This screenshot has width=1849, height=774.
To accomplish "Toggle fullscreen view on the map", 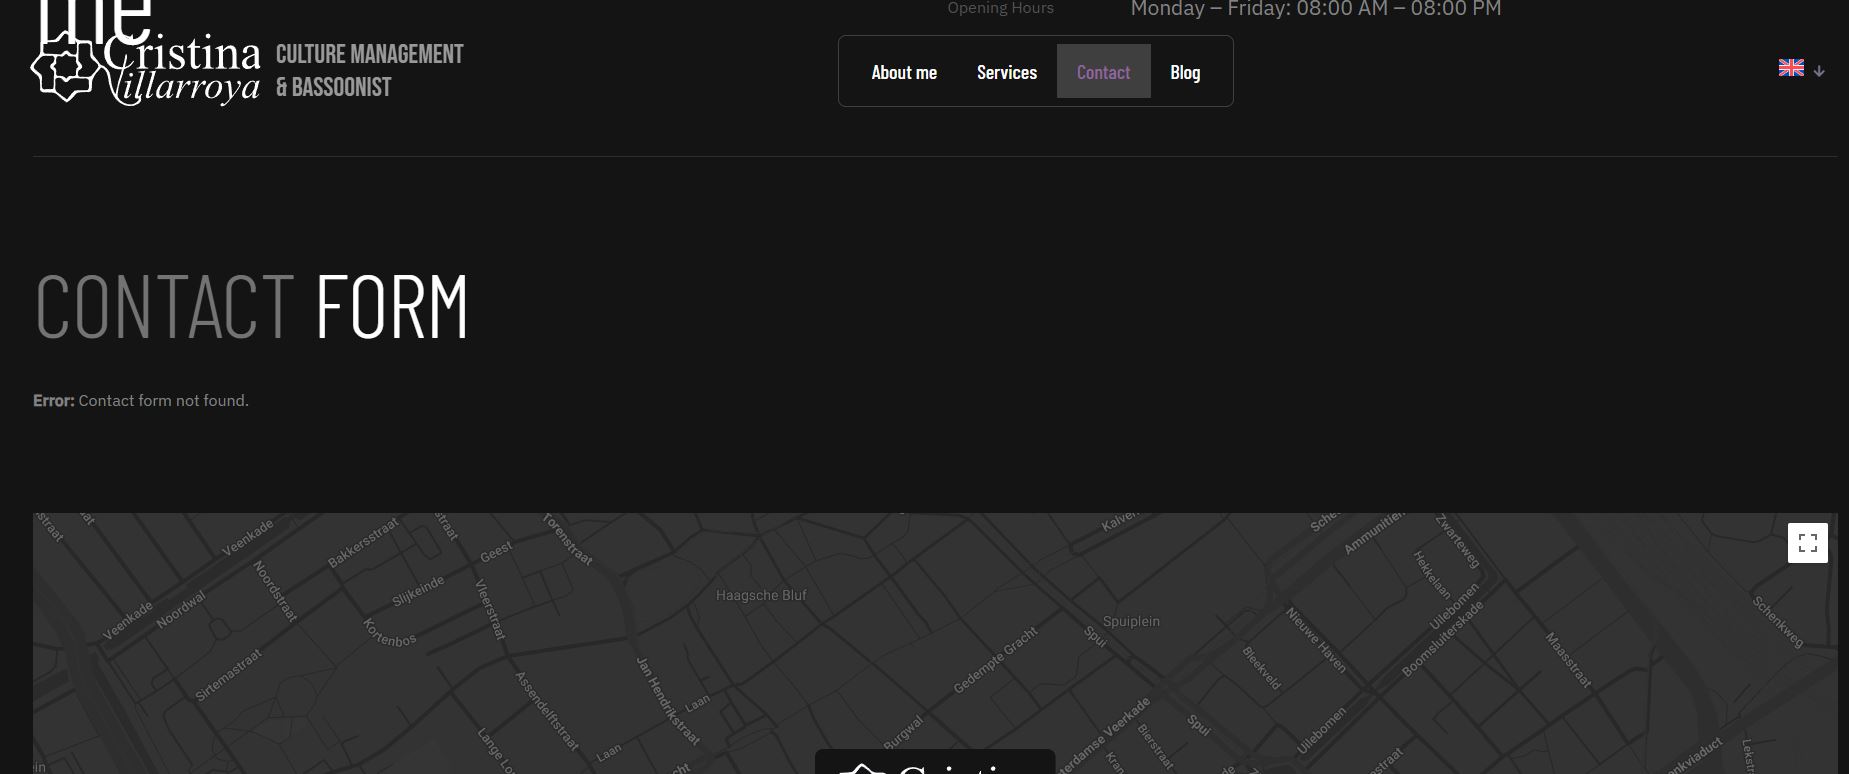I will 1807,543.
